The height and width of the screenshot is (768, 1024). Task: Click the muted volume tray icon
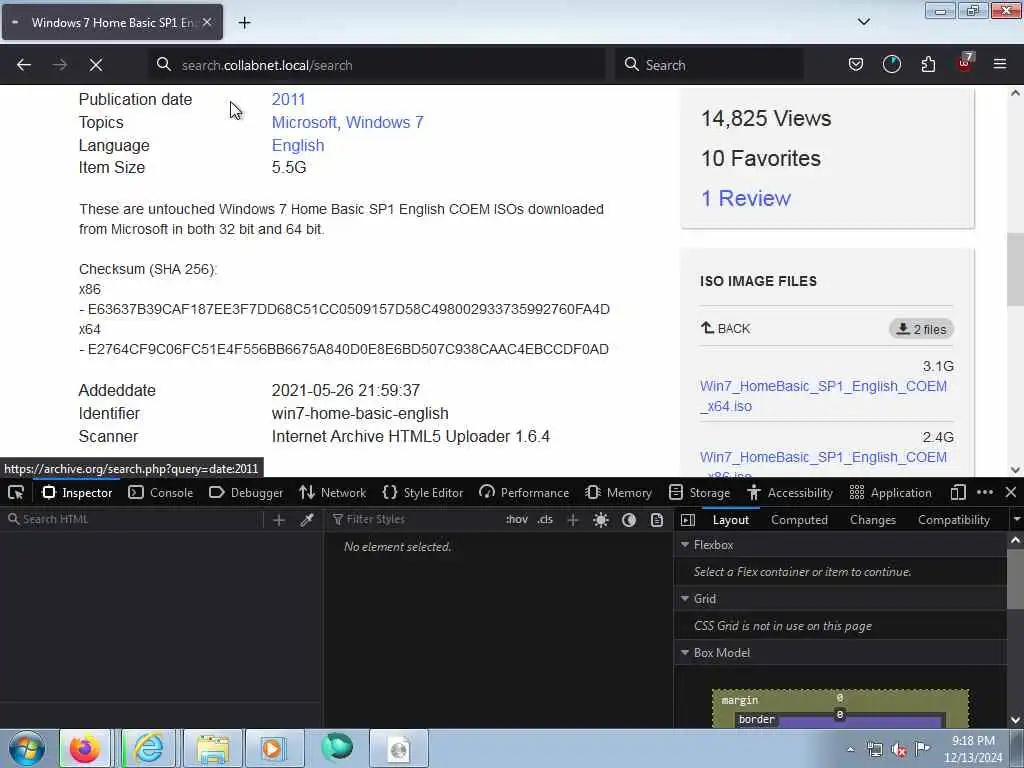click(x=899, y=750)
